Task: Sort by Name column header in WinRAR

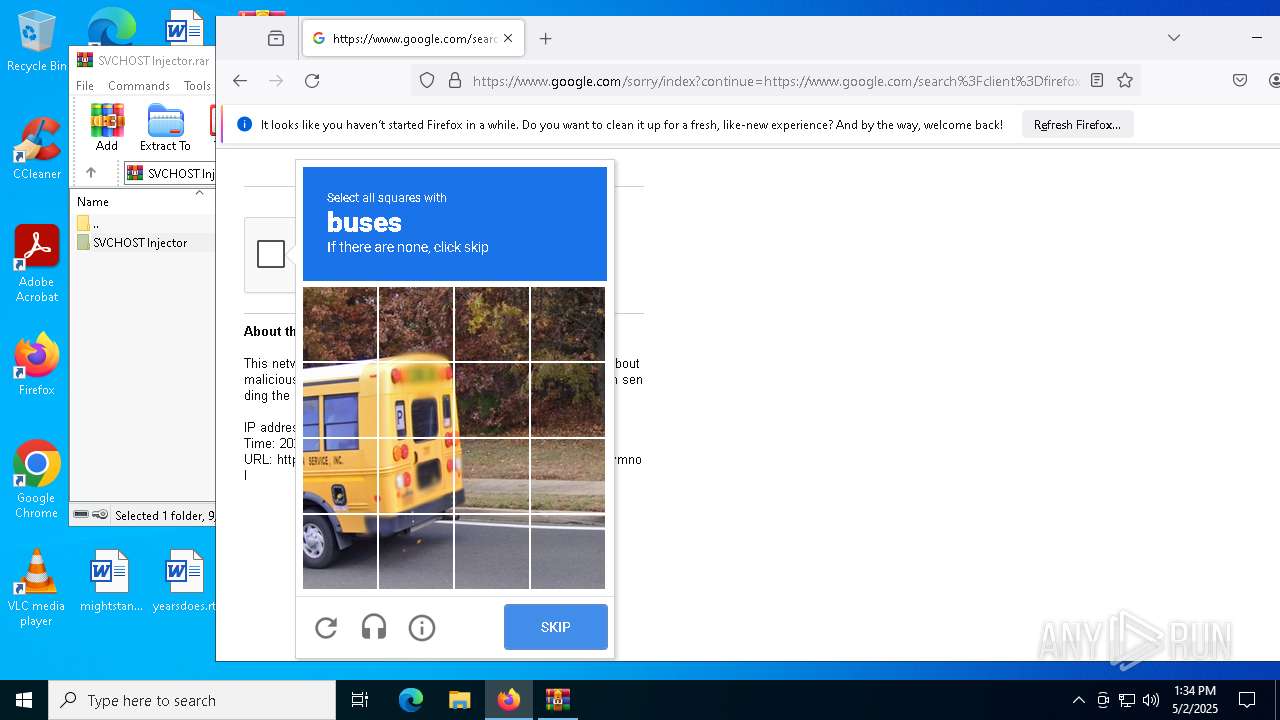Action: [93, 202]
